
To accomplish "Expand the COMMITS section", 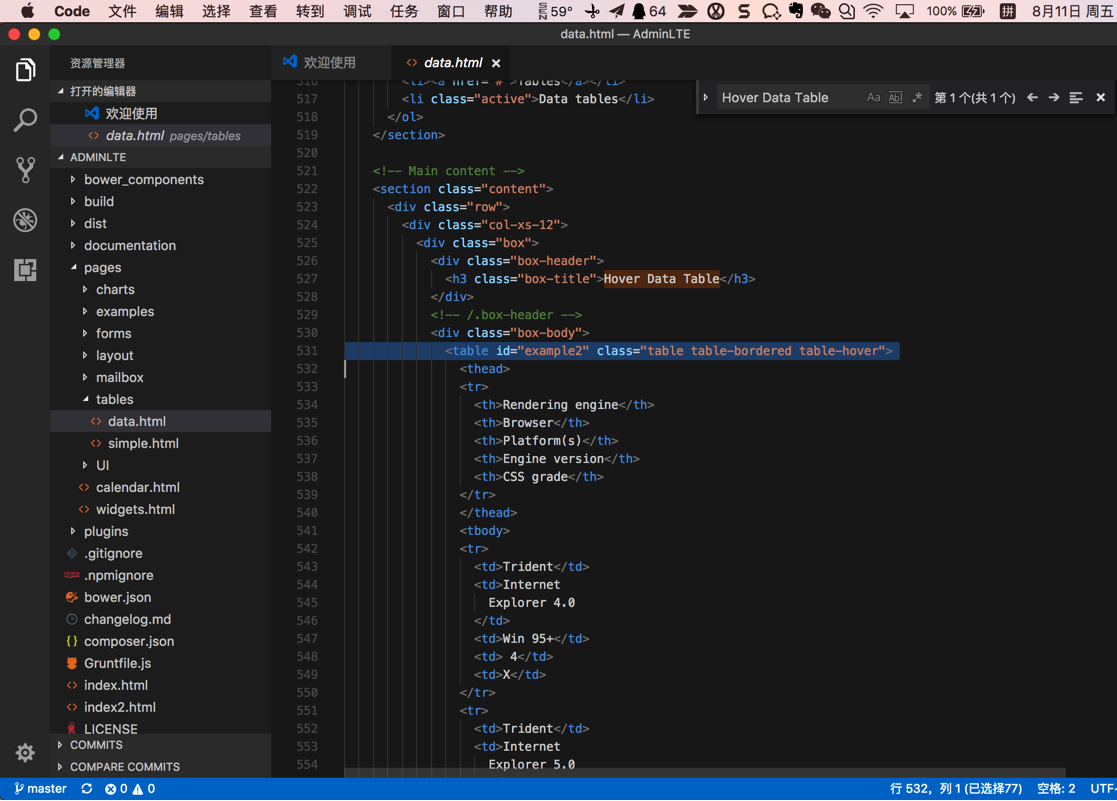I will pyautogui.click(x=96, y=745).
